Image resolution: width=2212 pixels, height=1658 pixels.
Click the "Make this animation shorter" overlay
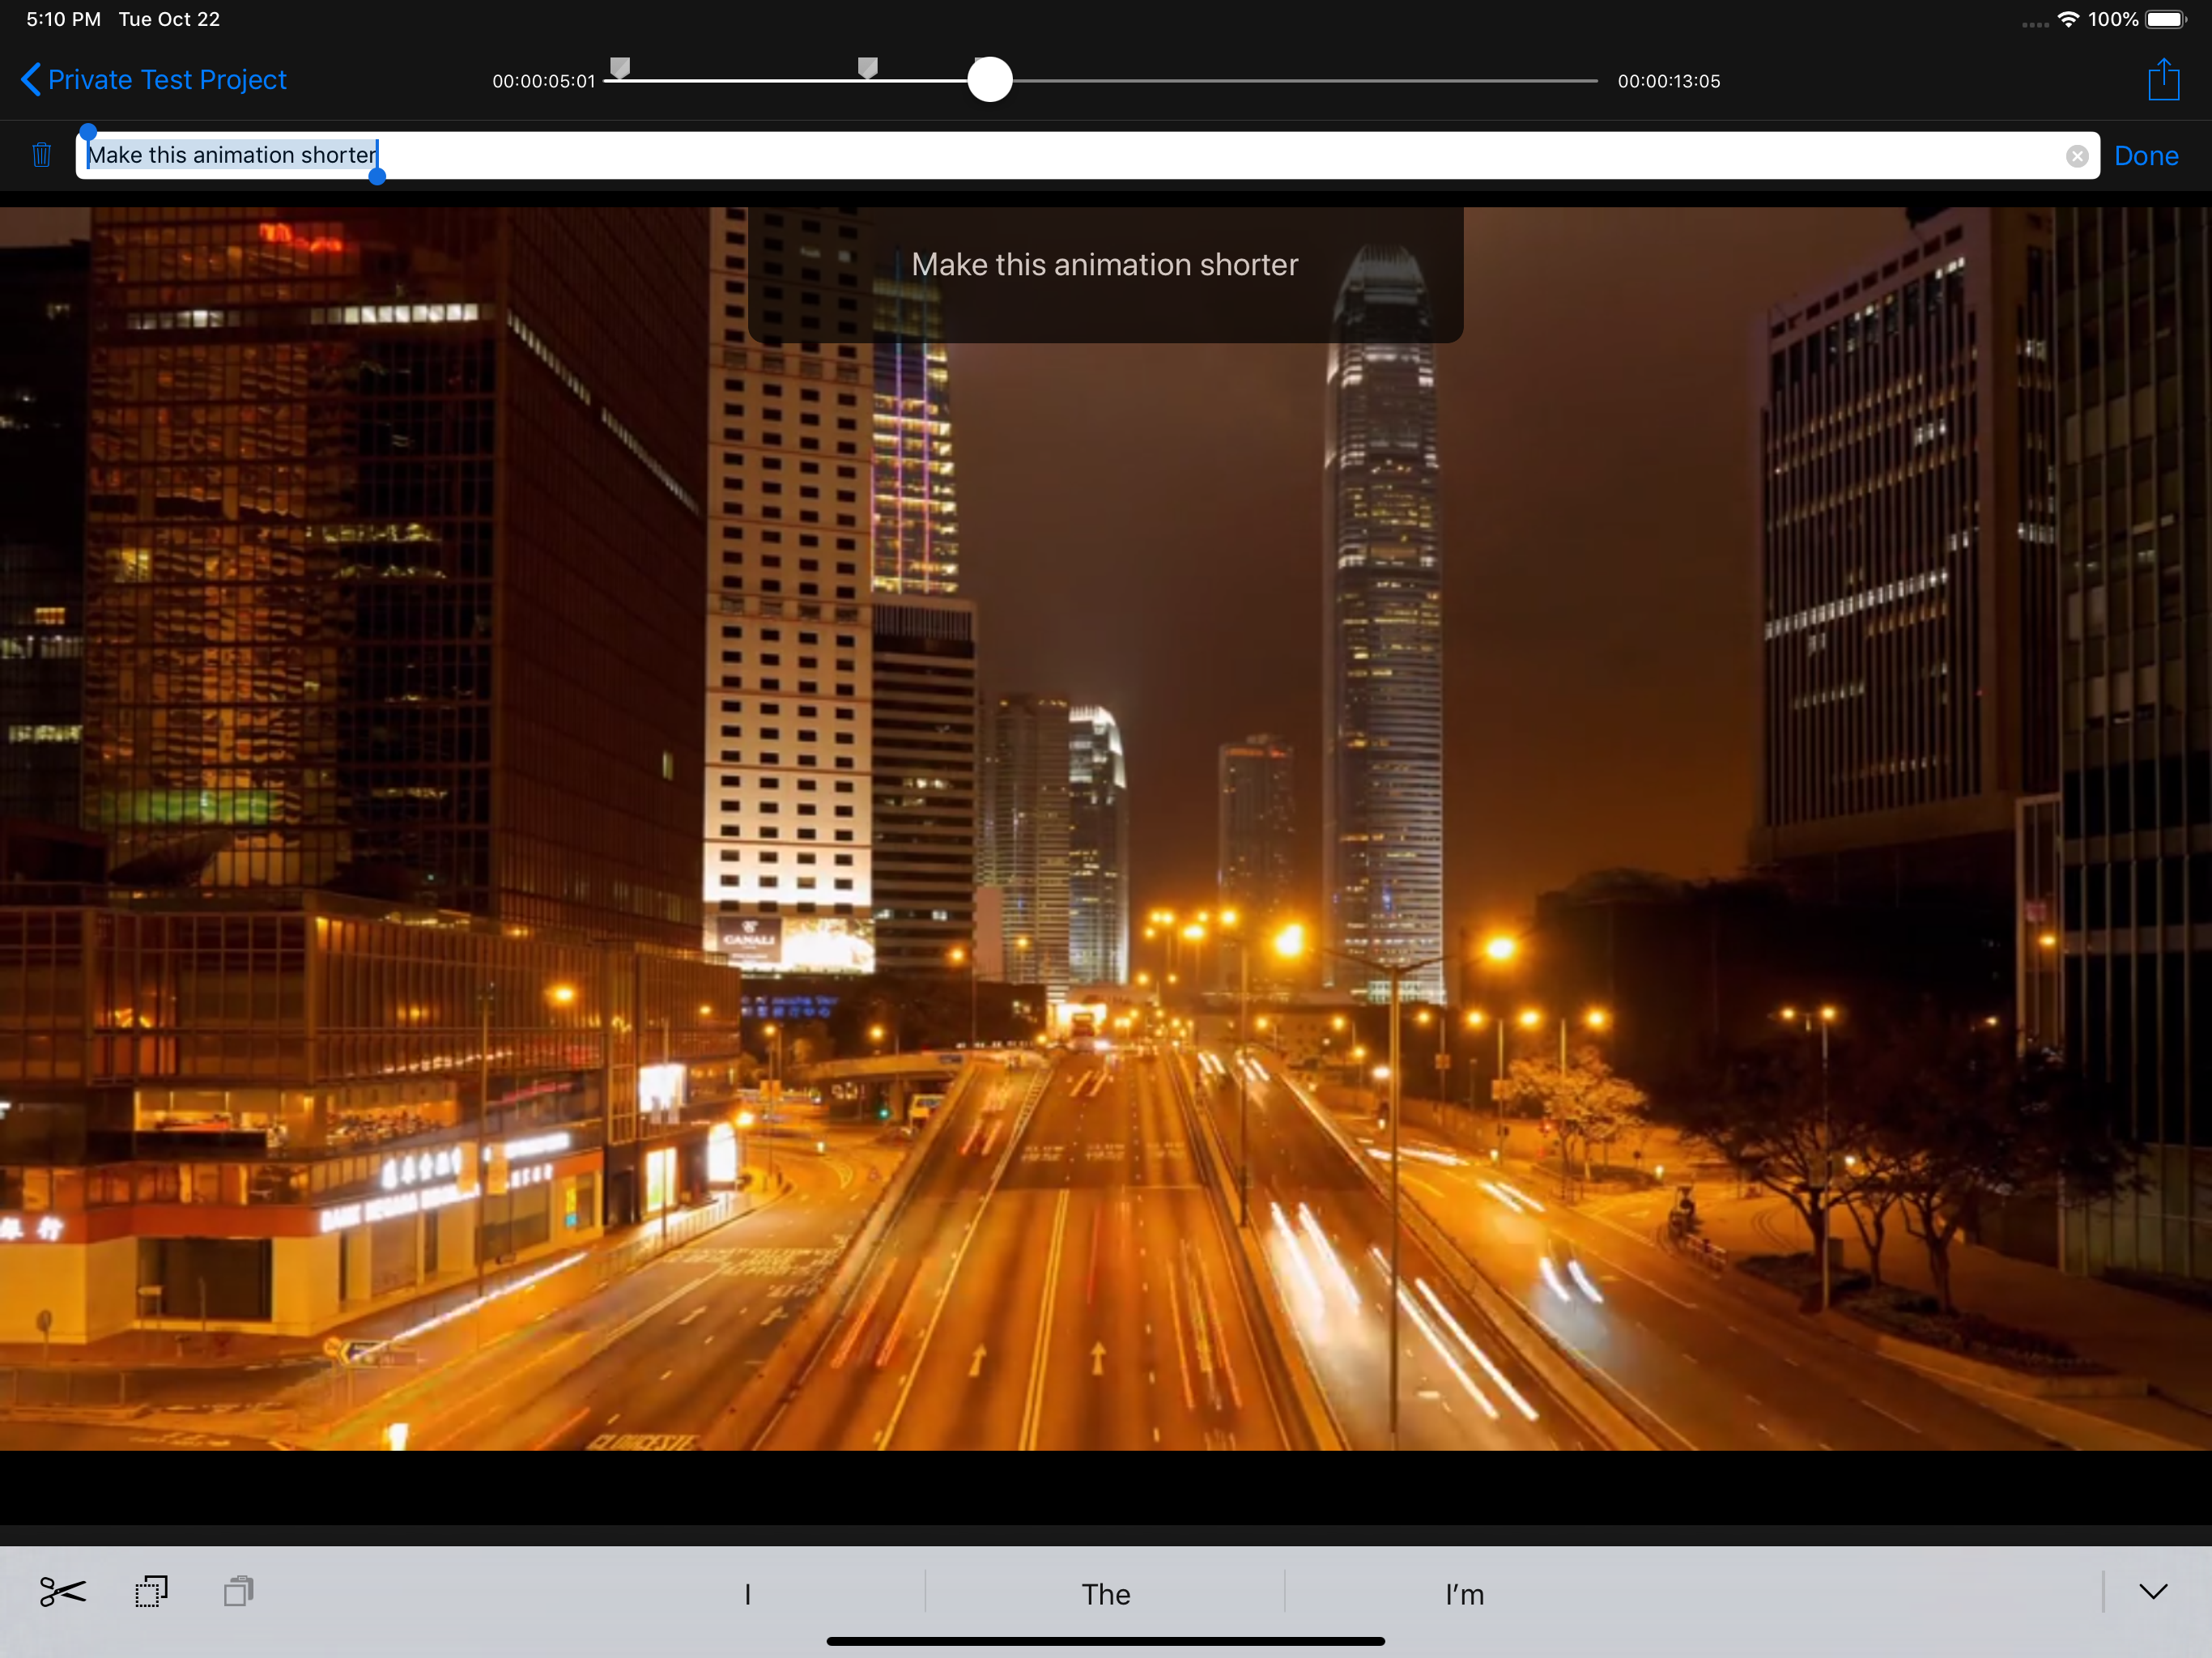coord(1105,275)
